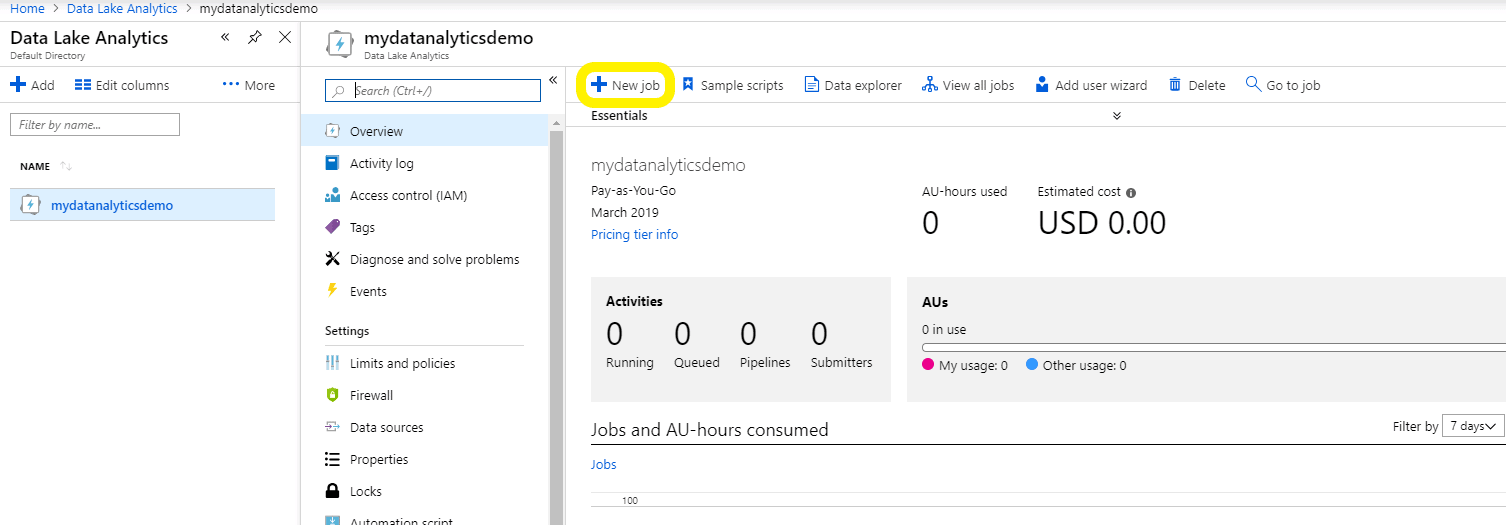Click the AUs in use progress bar
The image size is (1506, 525).
(1213, 347)
